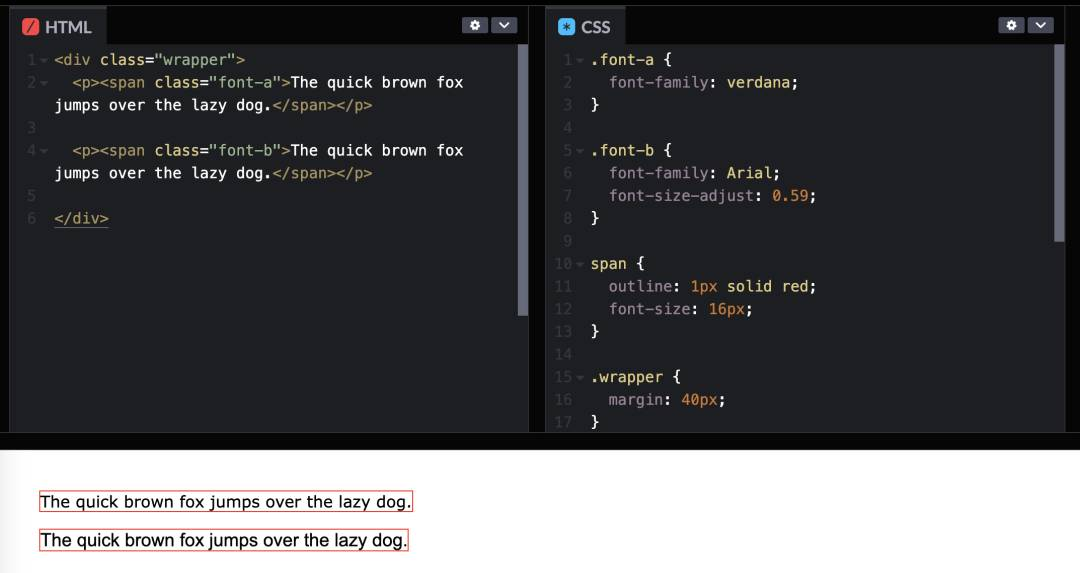Click the 'font-family: Arial;' line

[x=694, y=173]
